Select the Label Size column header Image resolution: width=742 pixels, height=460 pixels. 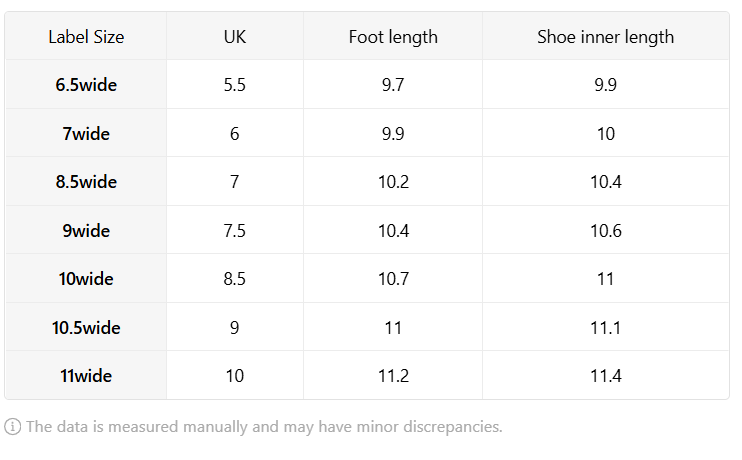86,37
